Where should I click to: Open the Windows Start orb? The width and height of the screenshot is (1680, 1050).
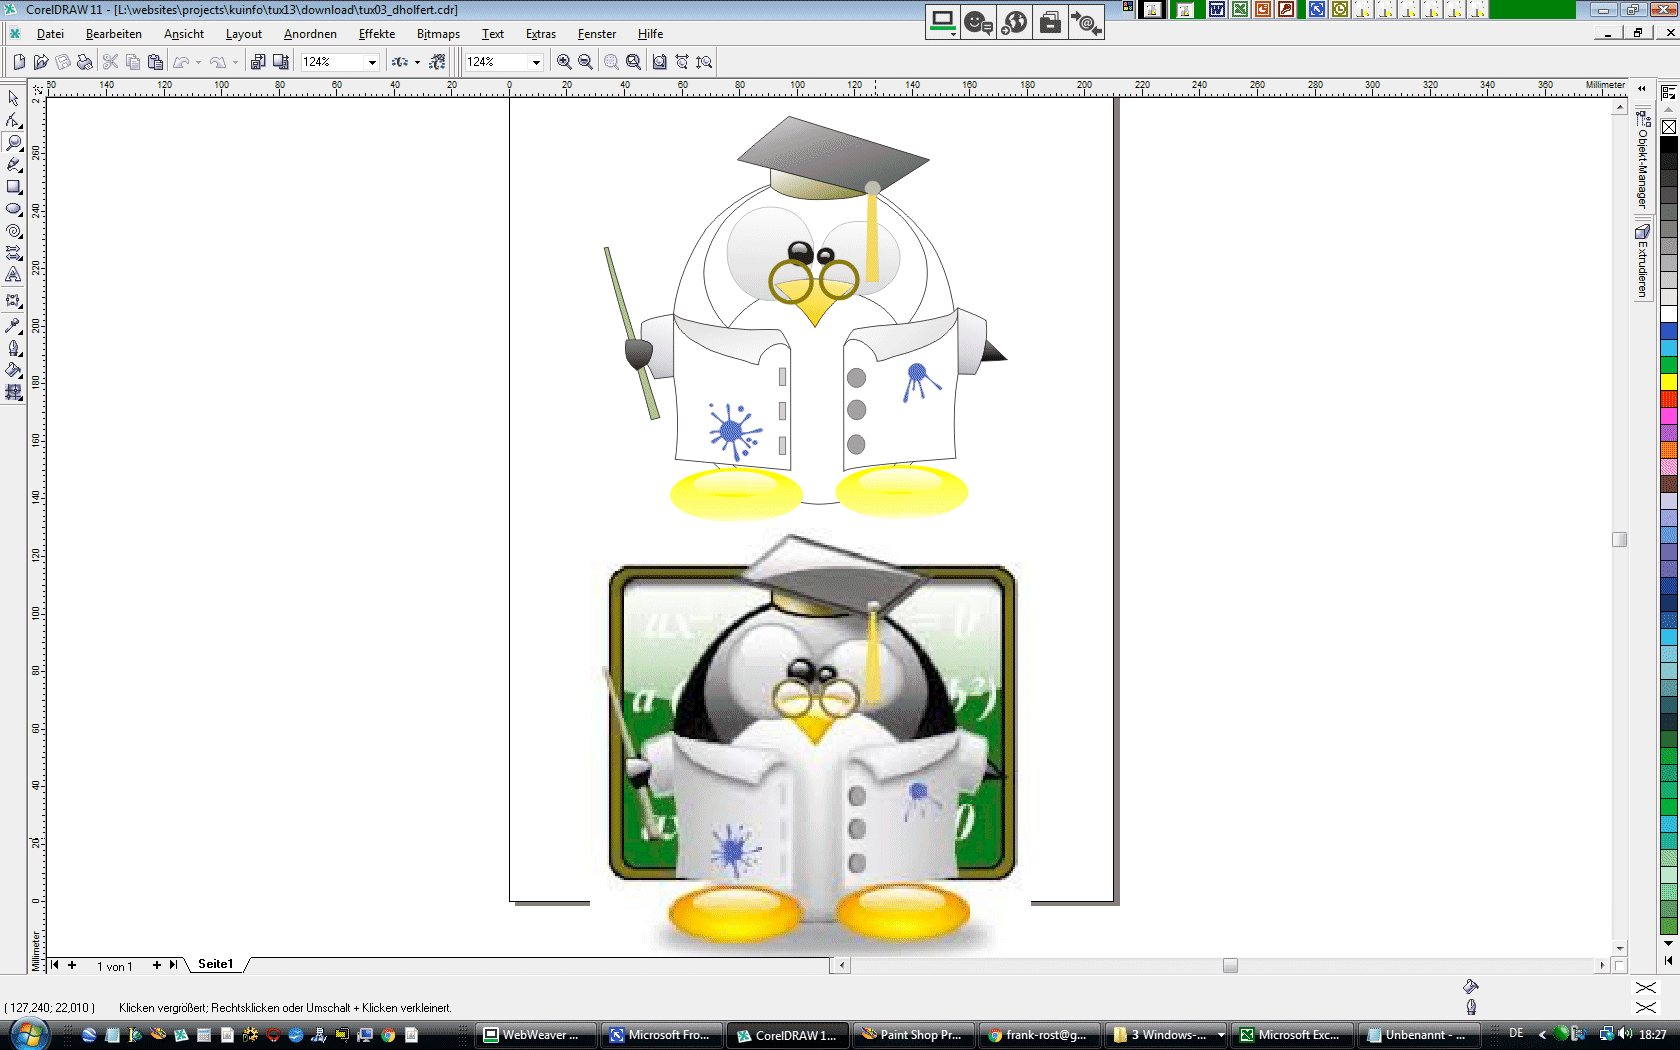tap(30, 1034)
